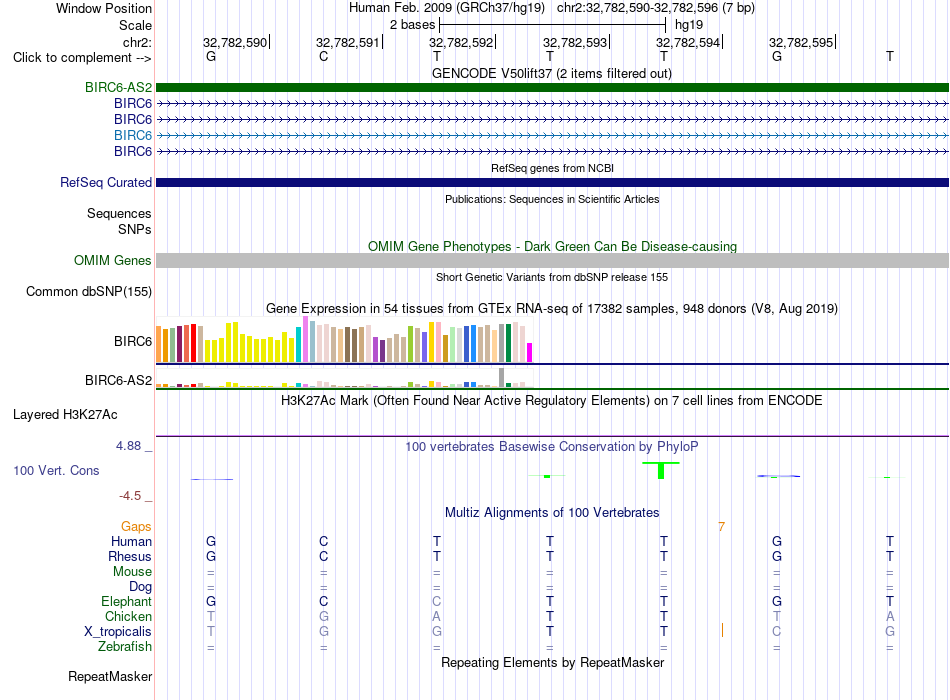Click the 'RefSeq genes from NCBI' title
The width and height of the screenshot is (950, 700).
click(x=552, y=168)
